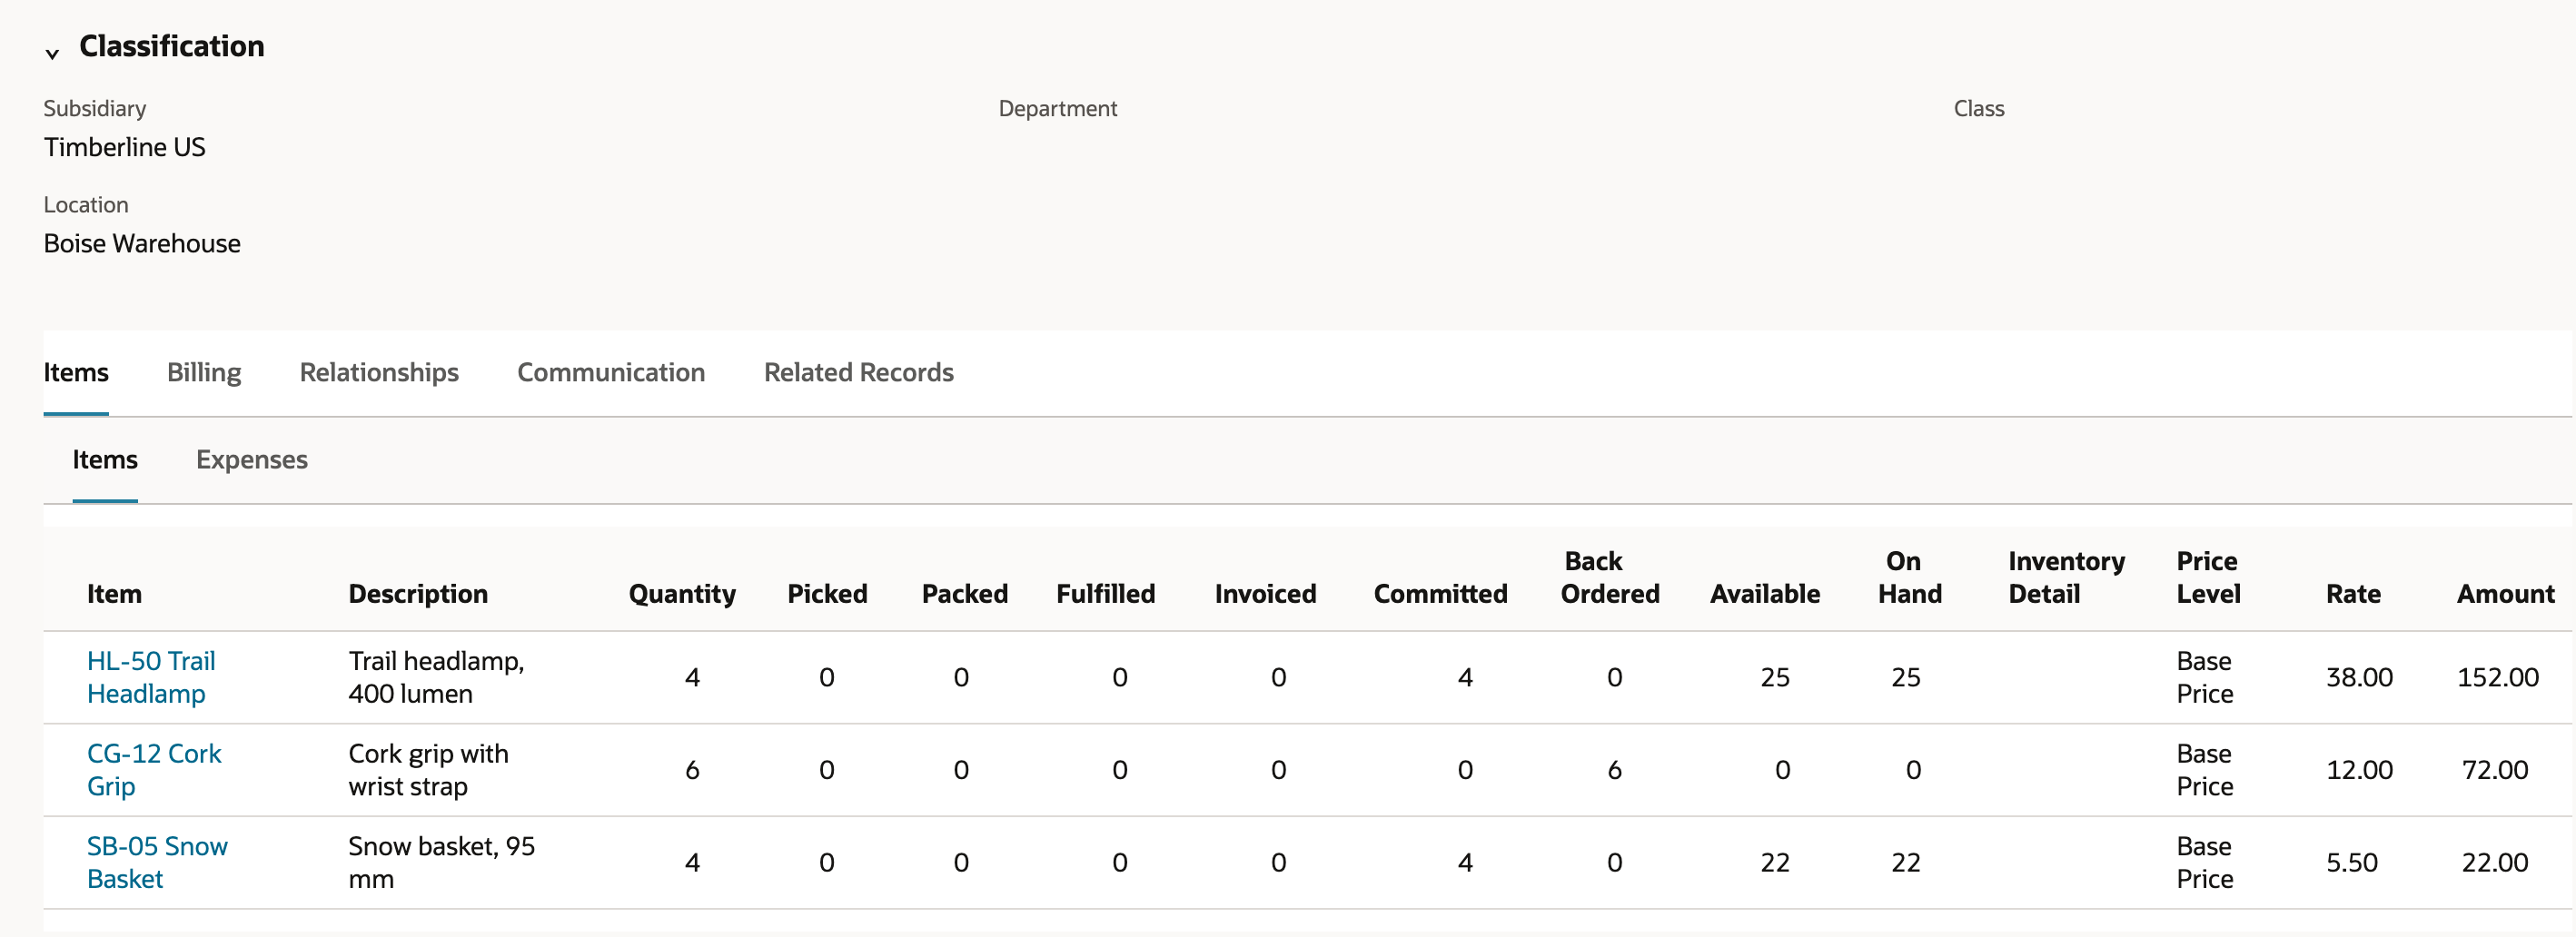This screenshot has height=937, width=2576.
Task: Open the CG-12 Cork Grip item link
Action: [154, 769]
